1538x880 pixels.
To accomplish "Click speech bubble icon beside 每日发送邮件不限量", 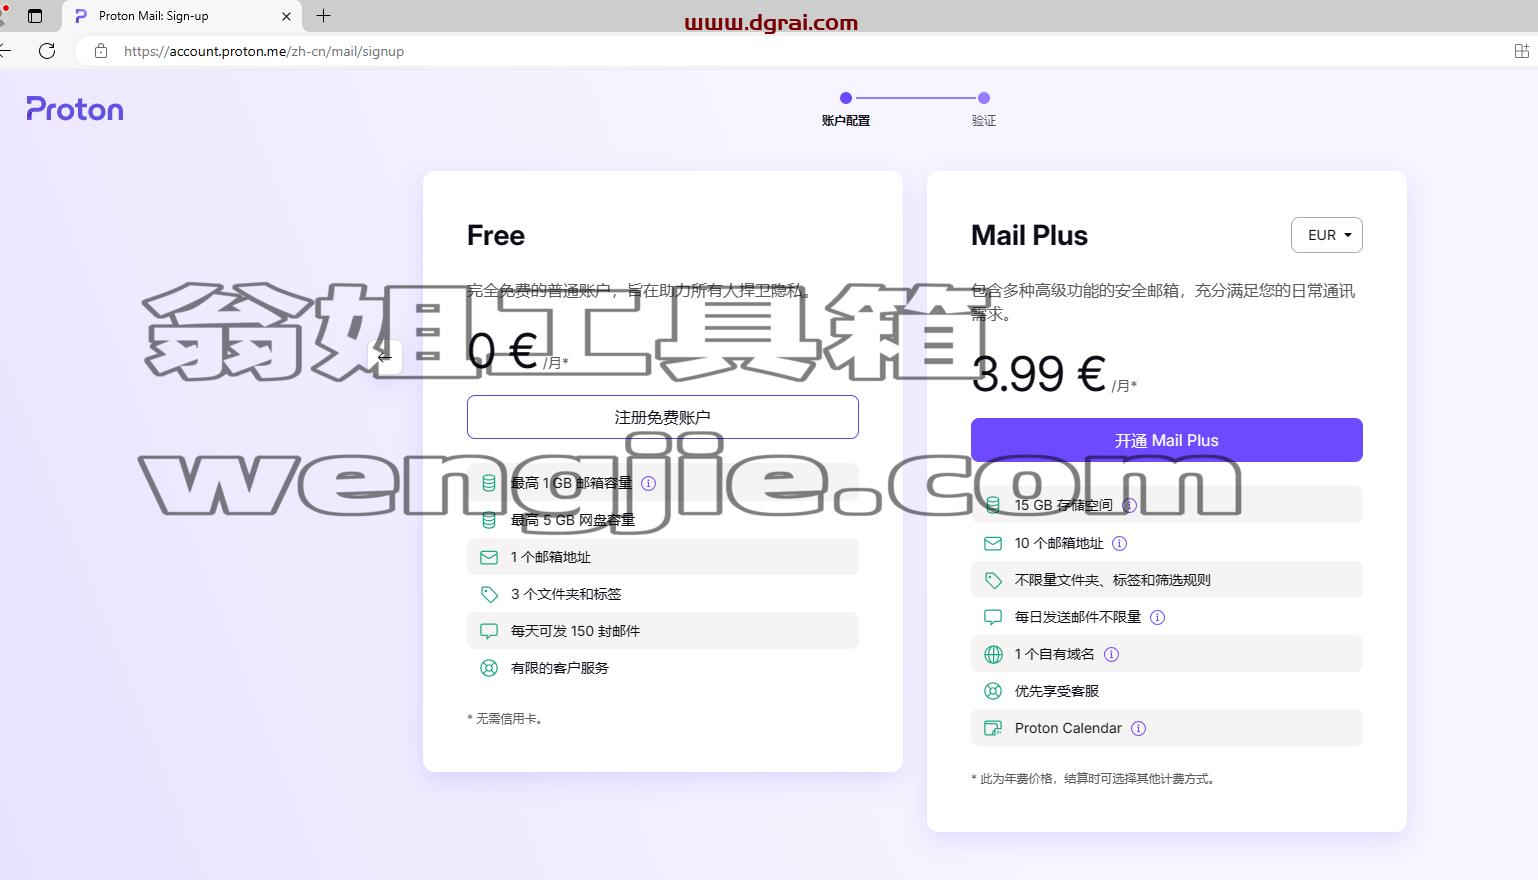I will click(x=993, y=617).
